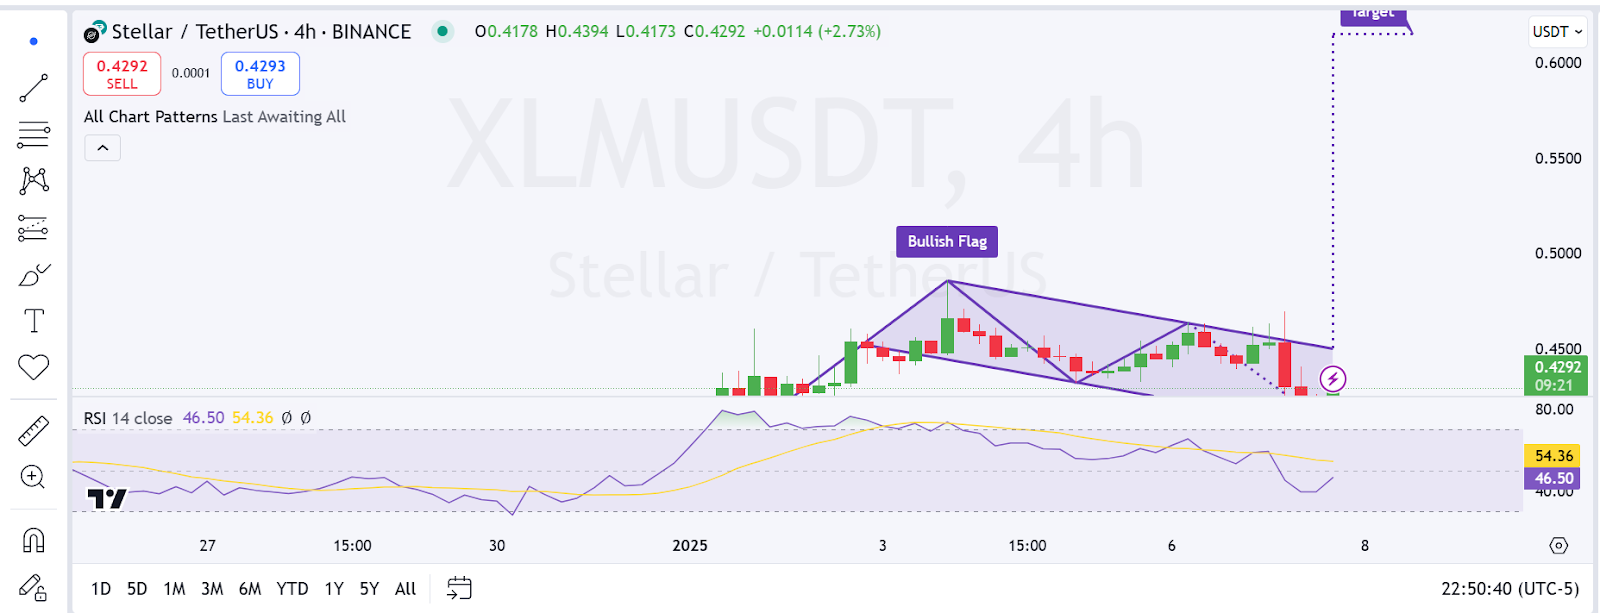
Task: Open the USDT currency dropdown
Action: pos(1558,31)
